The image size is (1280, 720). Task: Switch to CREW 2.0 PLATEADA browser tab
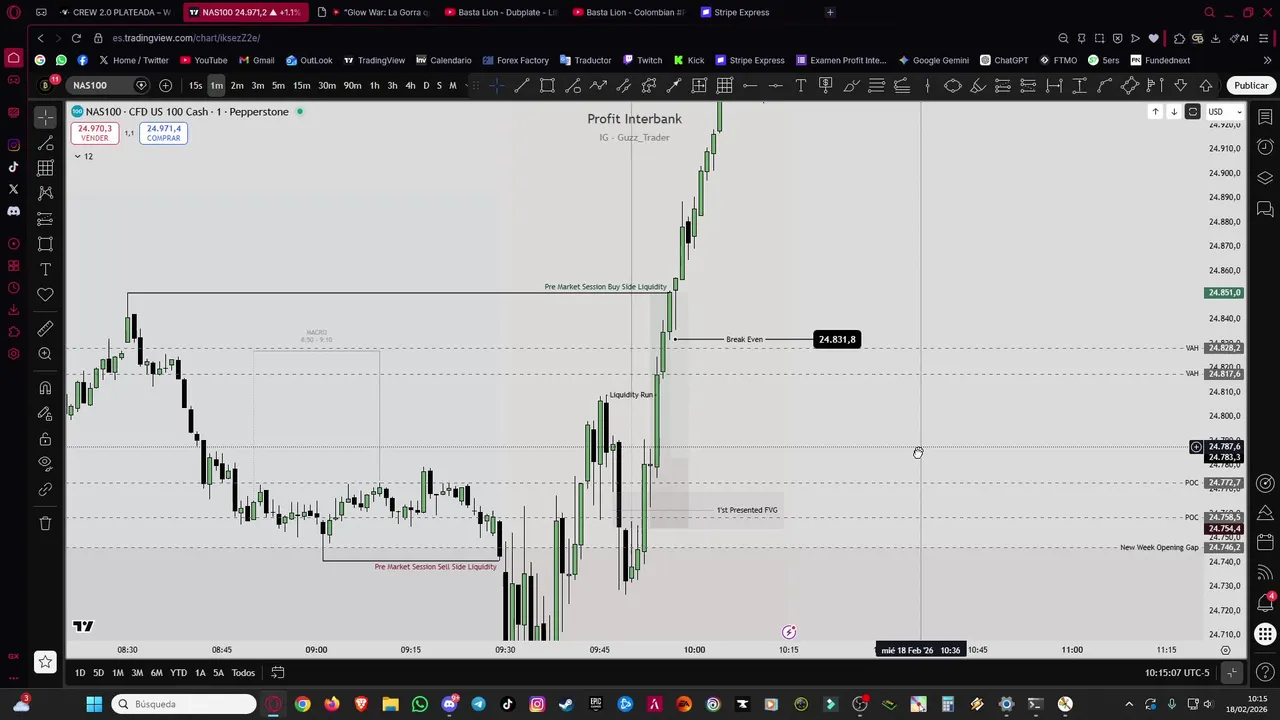[x=115, y=12]
